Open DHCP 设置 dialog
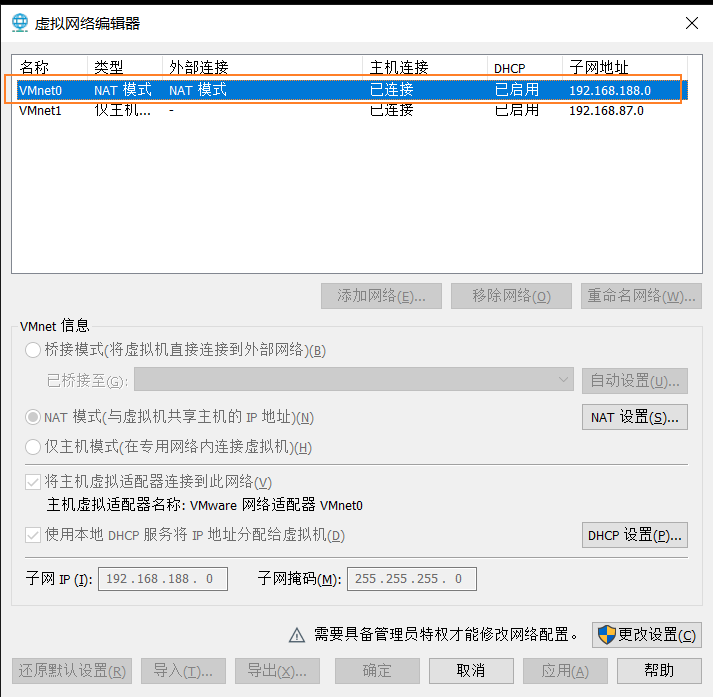713x697 pixels. [x=635, y=535]
